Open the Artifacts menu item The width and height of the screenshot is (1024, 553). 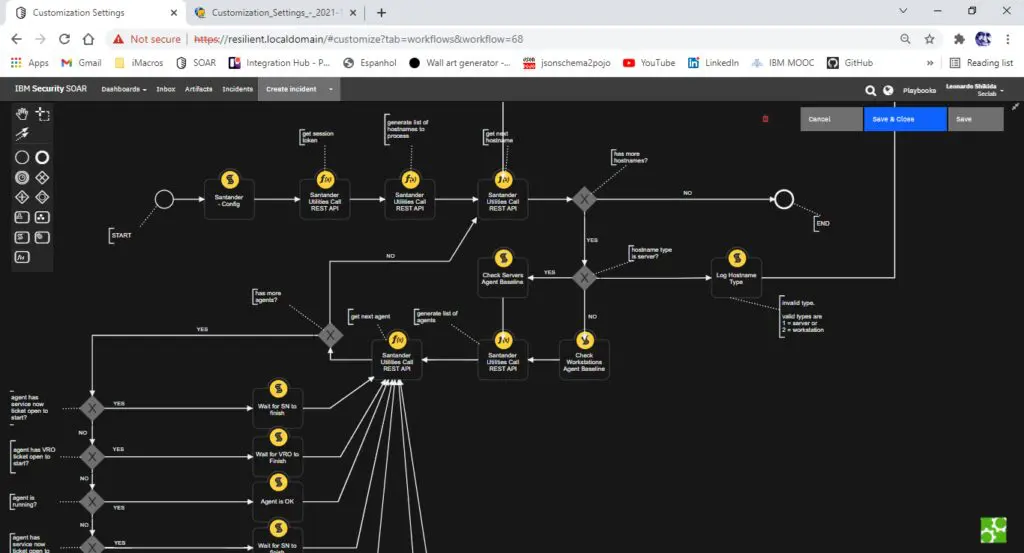click(198, 89)
